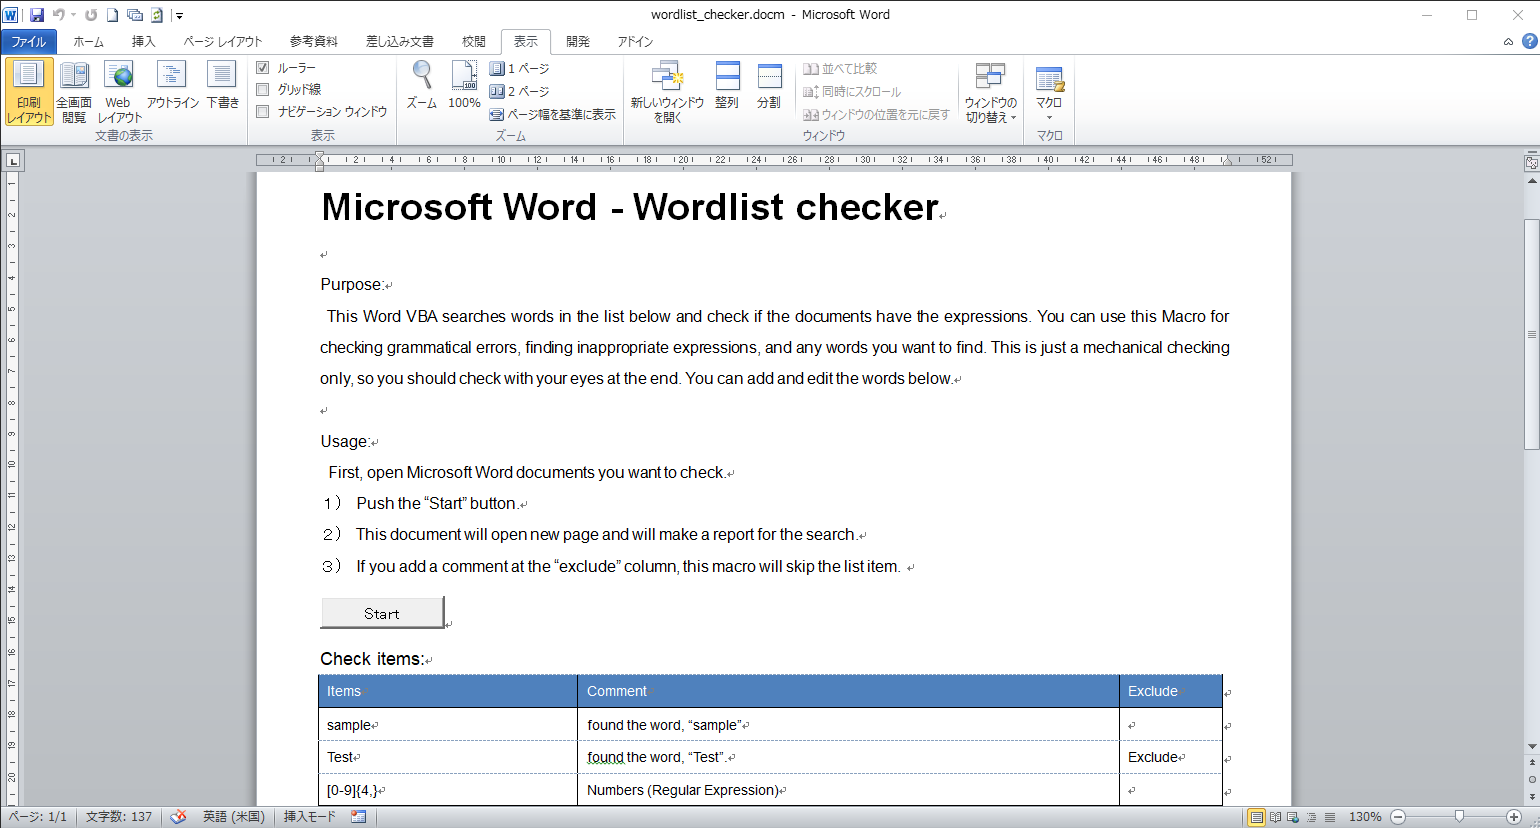The image size is (1540, 828).
Task: Click the scroll down arrow on vertical scrollbar
Action: [x=1531, y=747]
